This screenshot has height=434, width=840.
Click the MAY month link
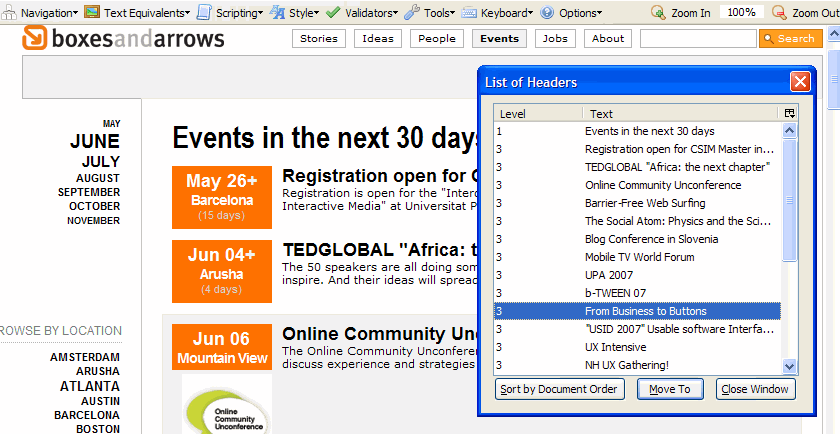(x=111, y=124)
